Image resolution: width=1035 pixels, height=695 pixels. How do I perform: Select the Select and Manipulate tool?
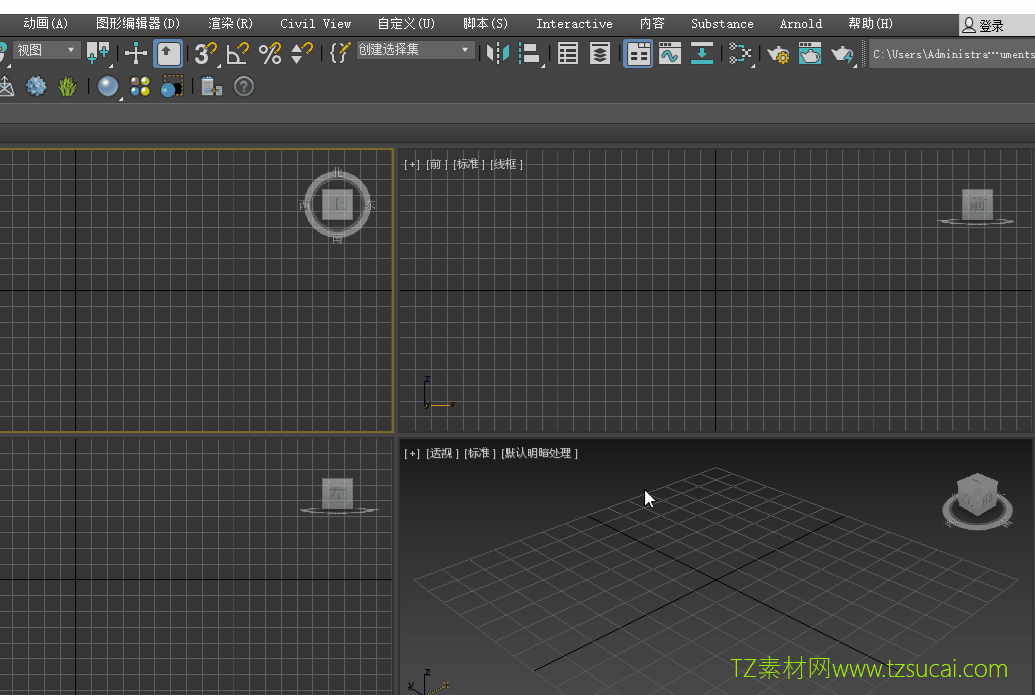136,53
